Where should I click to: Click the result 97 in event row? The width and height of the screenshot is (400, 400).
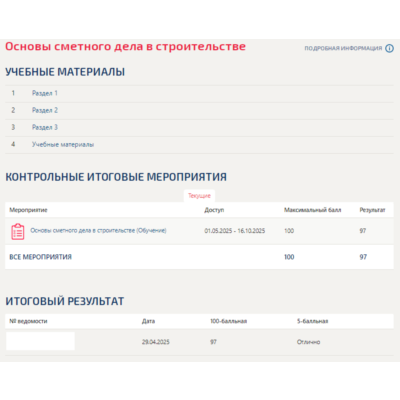click(363, 231)
